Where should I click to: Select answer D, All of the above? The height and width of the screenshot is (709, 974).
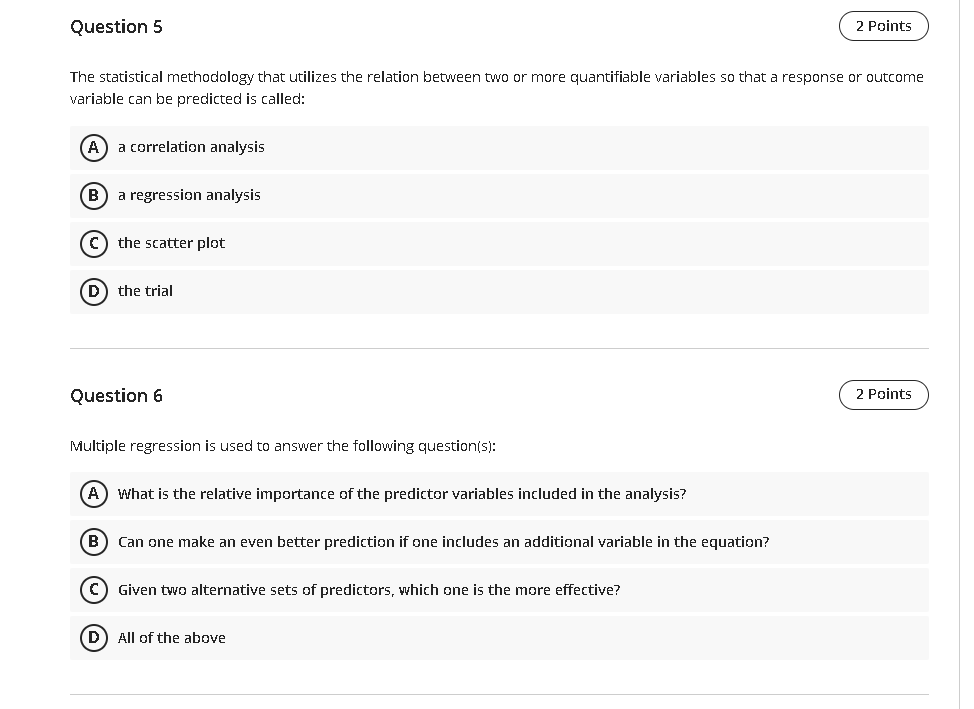(94, 637)
